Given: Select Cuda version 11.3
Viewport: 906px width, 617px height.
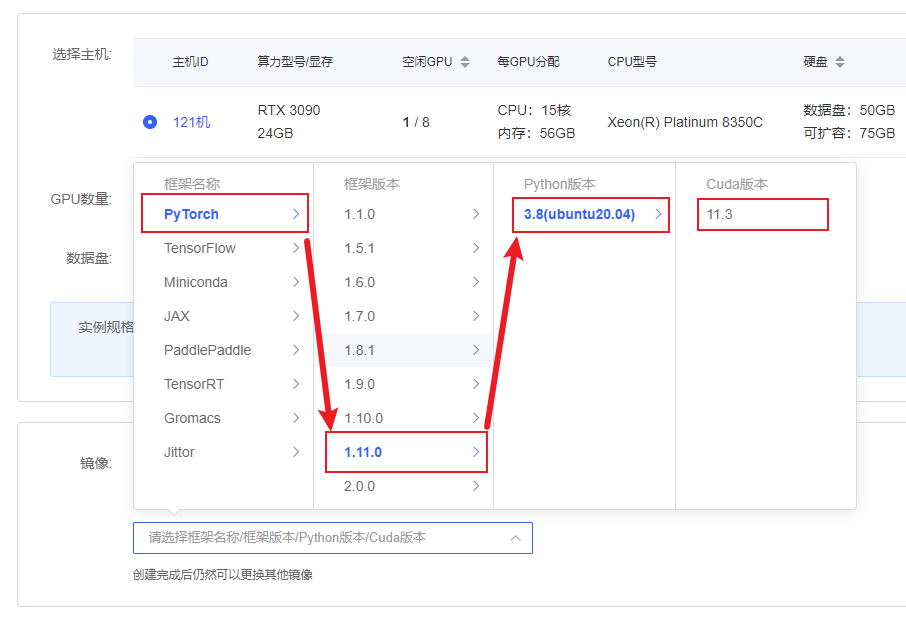Looking at the screenshot, I should pyautogui.click(x=720, y=214).
